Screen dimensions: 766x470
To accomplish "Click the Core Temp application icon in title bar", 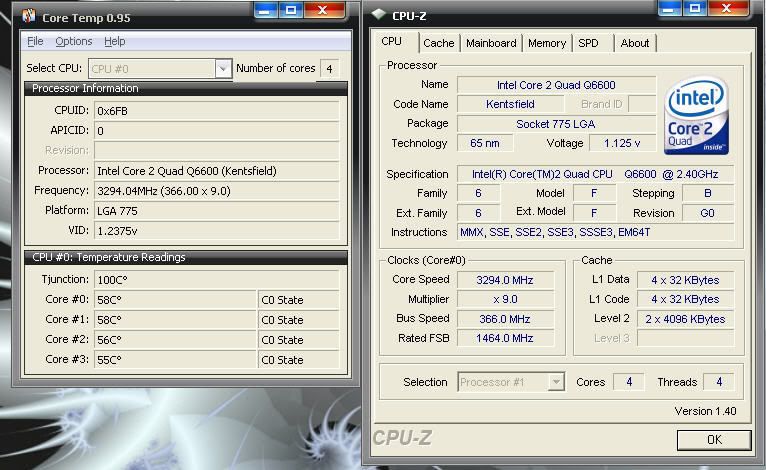I will (x=29, y=16).
